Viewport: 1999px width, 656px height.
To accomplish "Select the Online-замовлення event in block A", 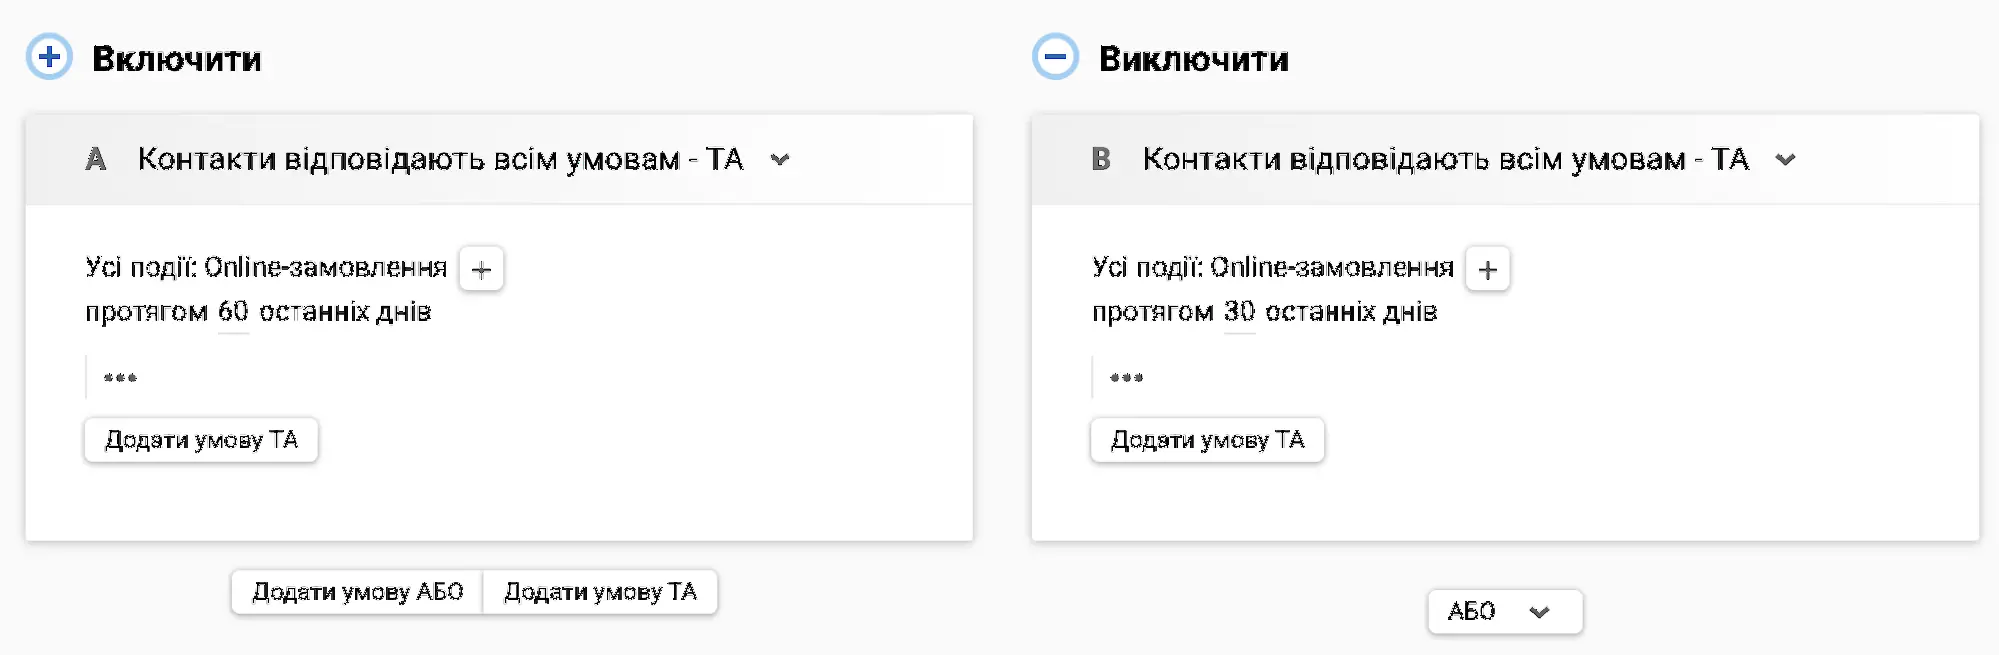I will click(330, 266).
